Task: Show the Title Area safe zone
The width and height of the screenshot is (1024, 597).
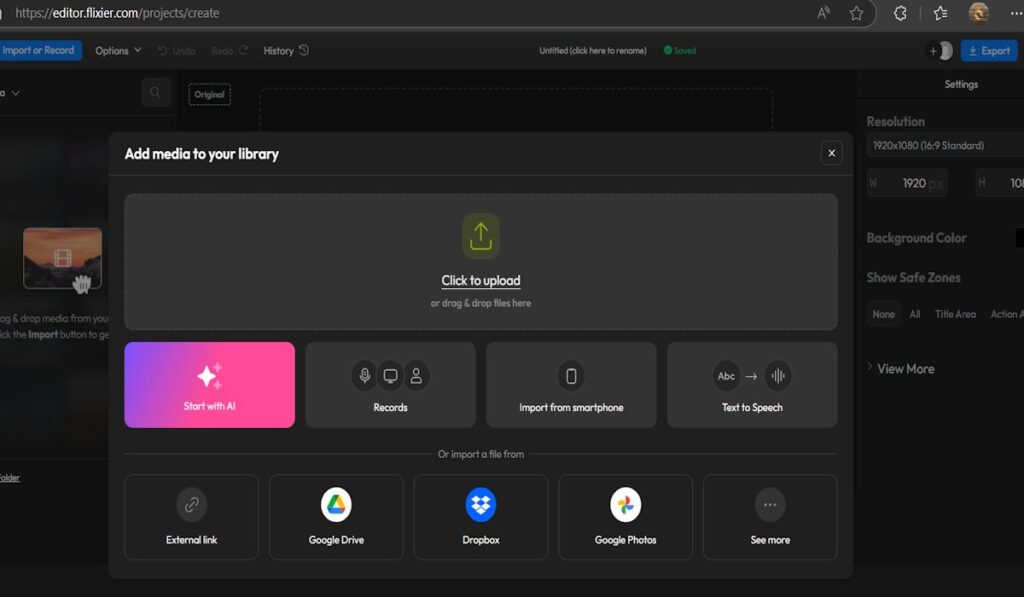Action: point(955,314)
